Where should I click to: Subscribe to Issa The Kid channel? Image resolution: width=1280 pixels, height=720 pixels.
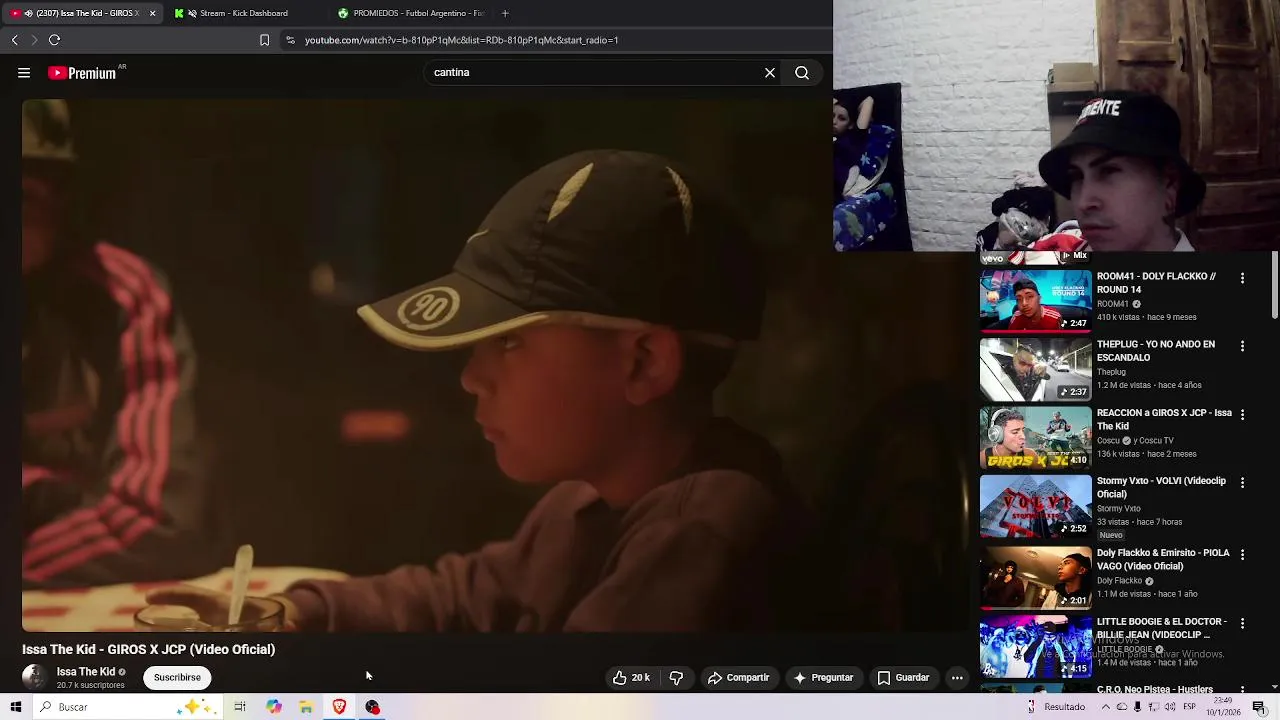[177, 678]
